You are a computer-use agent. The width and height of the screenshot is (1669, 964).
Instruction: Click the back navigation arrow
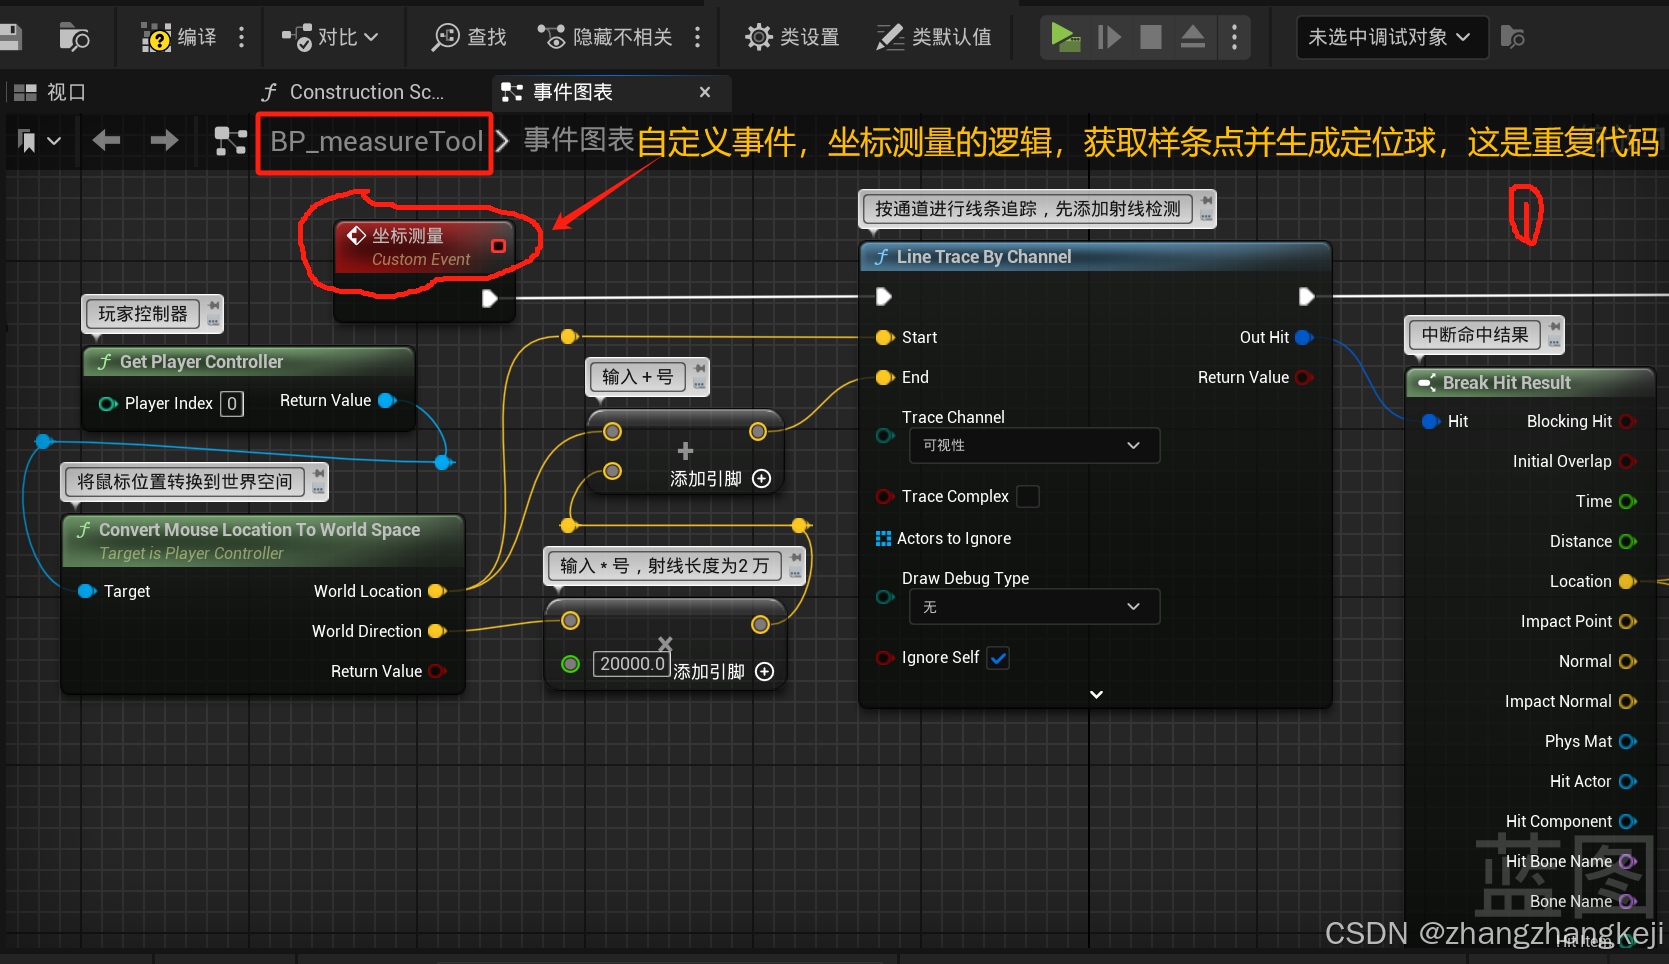[106, 141]
